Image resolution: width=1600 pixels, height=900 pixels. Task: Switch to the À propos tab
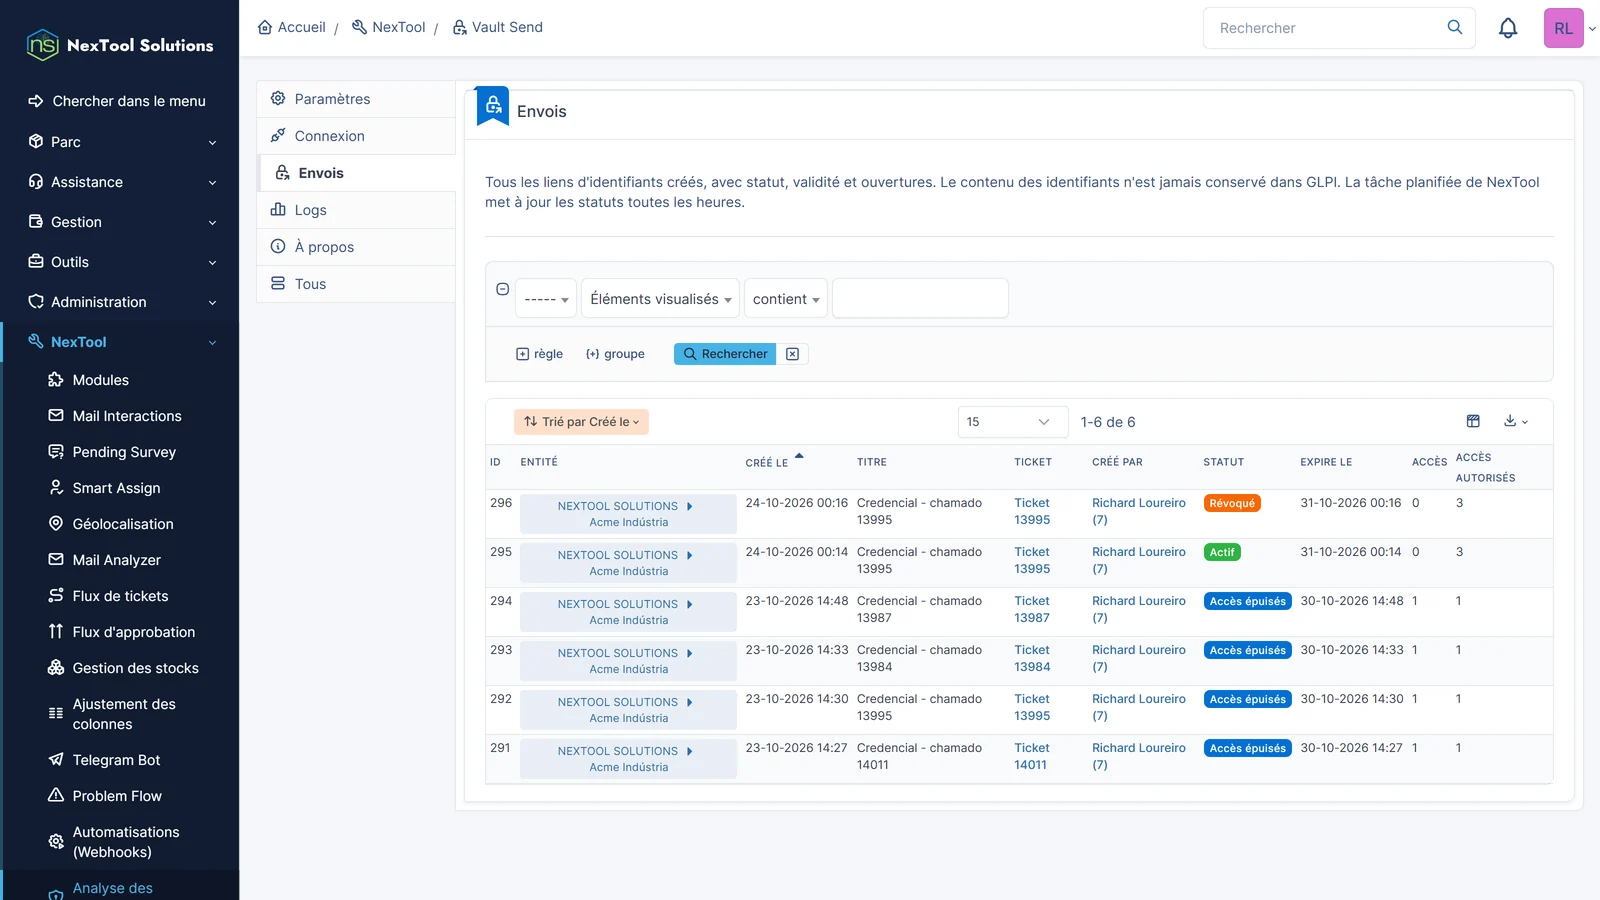(356, 247)
